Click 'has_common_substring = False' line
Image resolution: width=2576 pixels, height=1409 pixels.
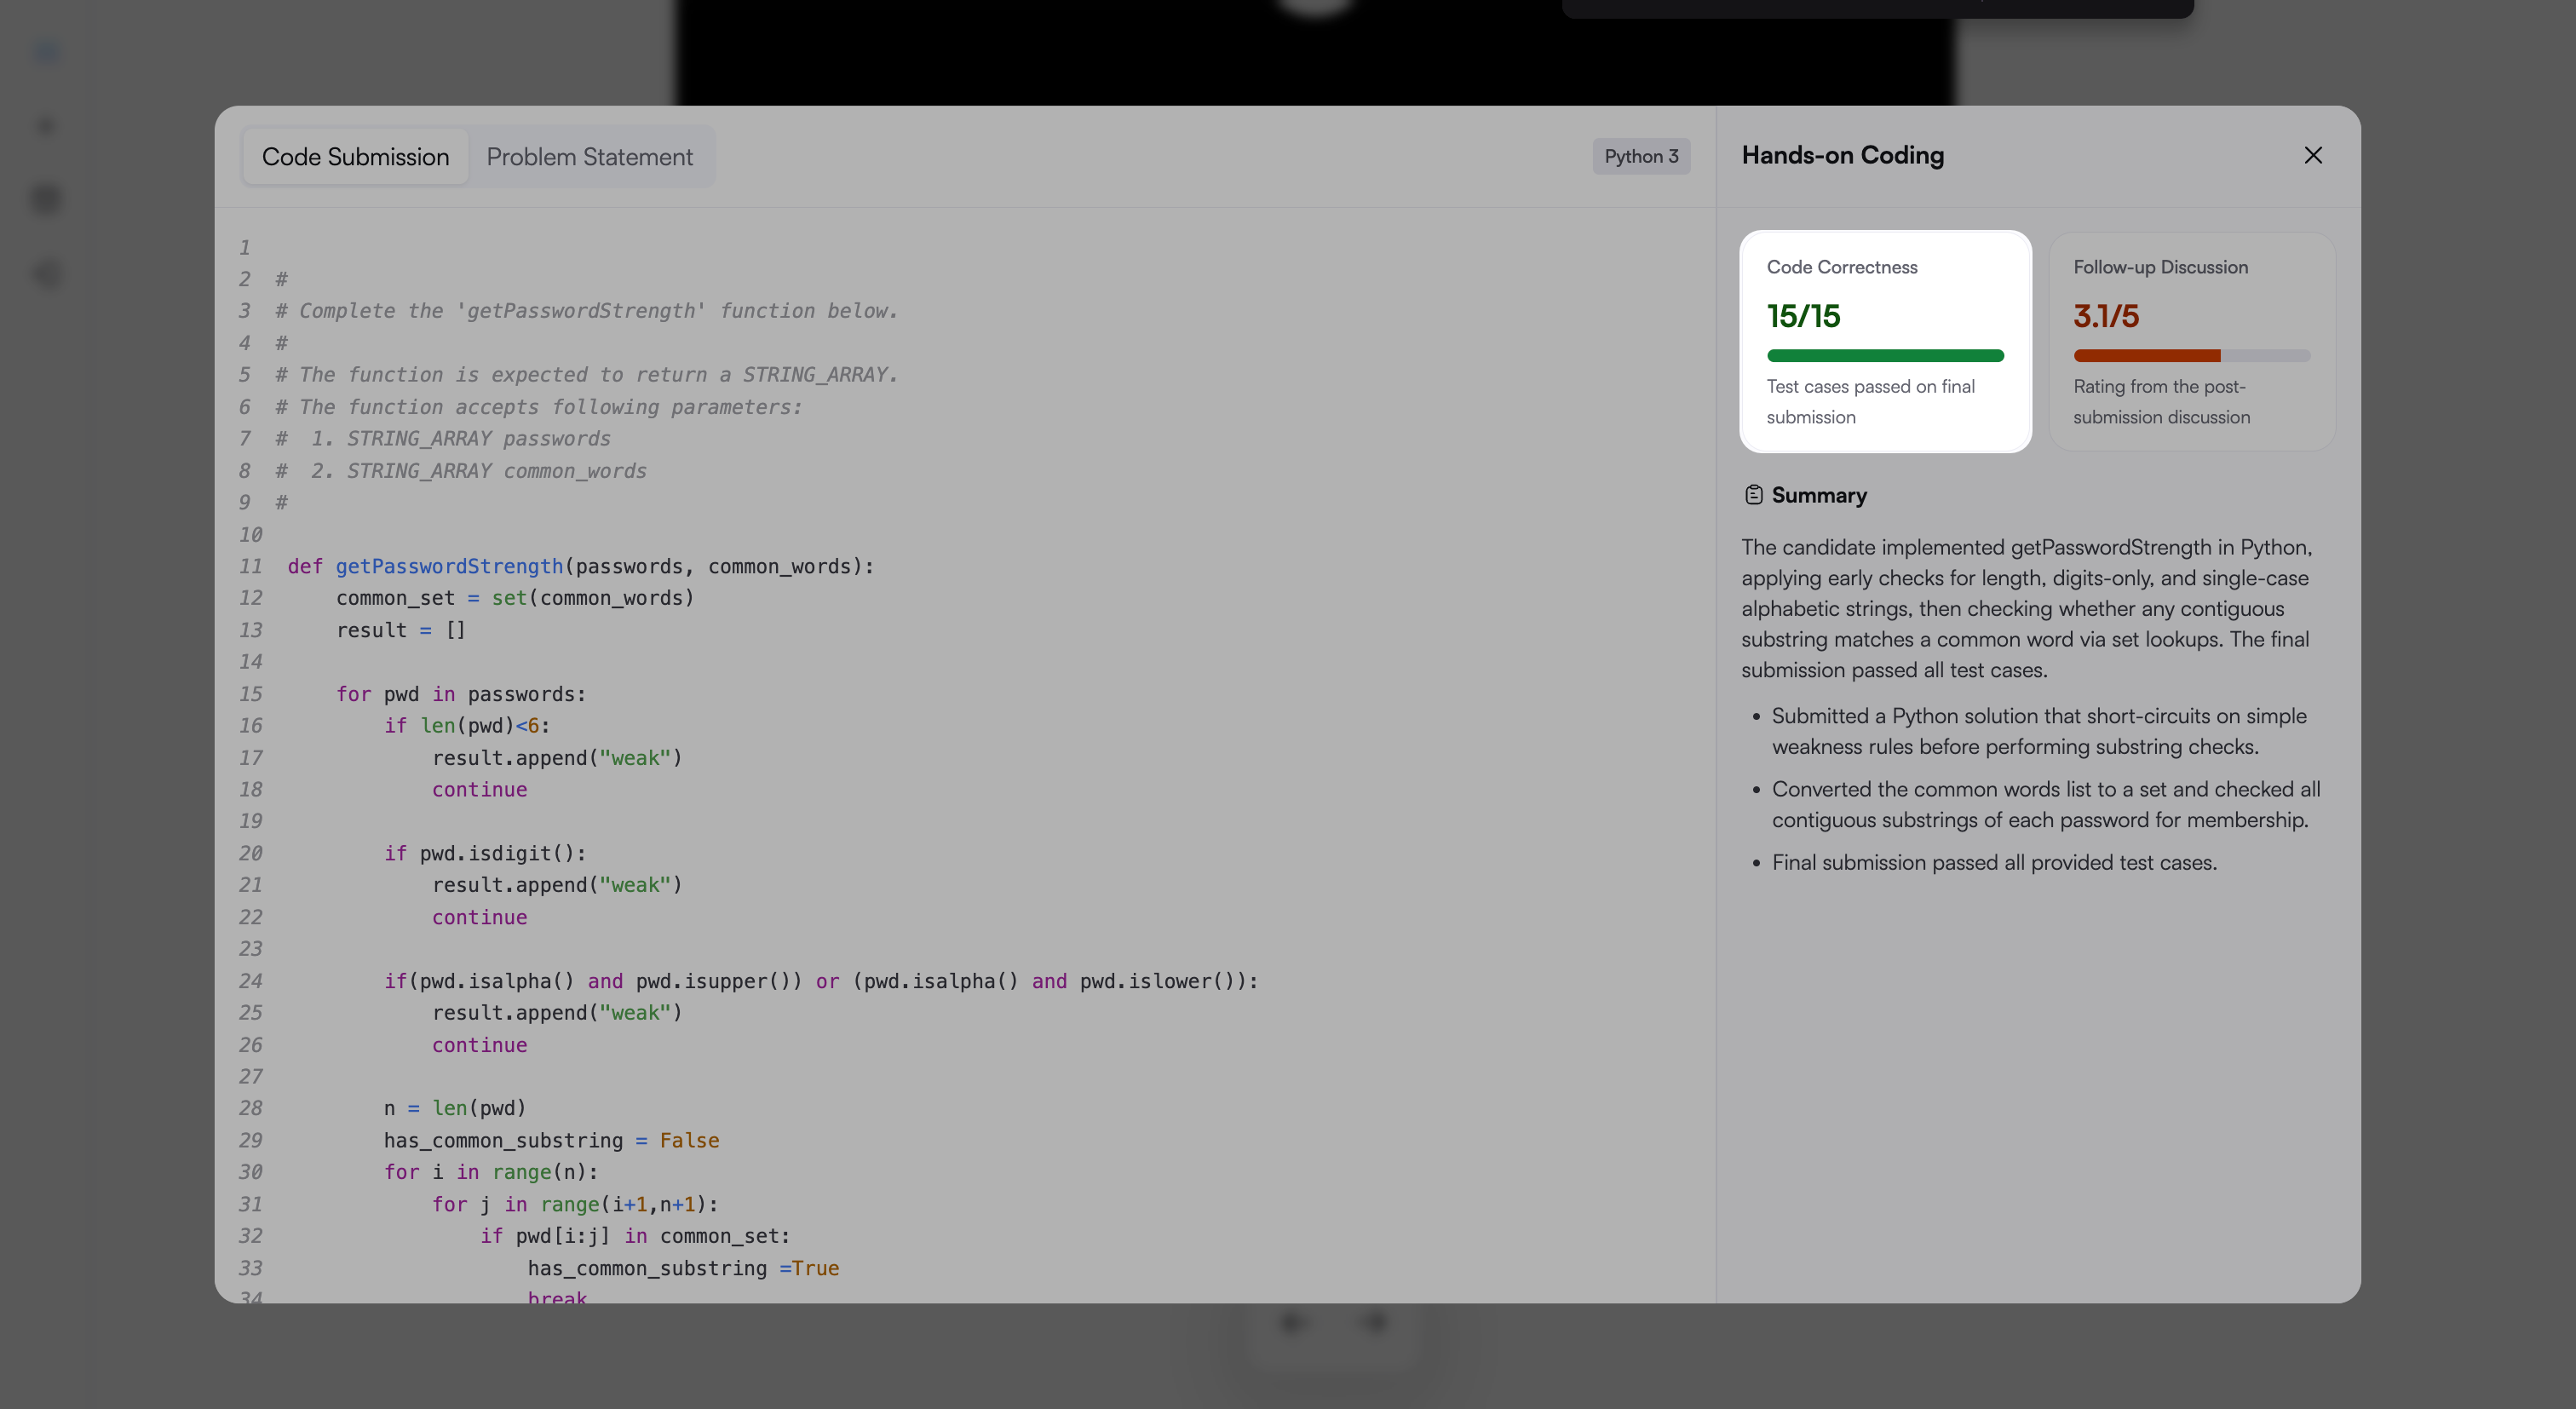[x=551, y=1140]
